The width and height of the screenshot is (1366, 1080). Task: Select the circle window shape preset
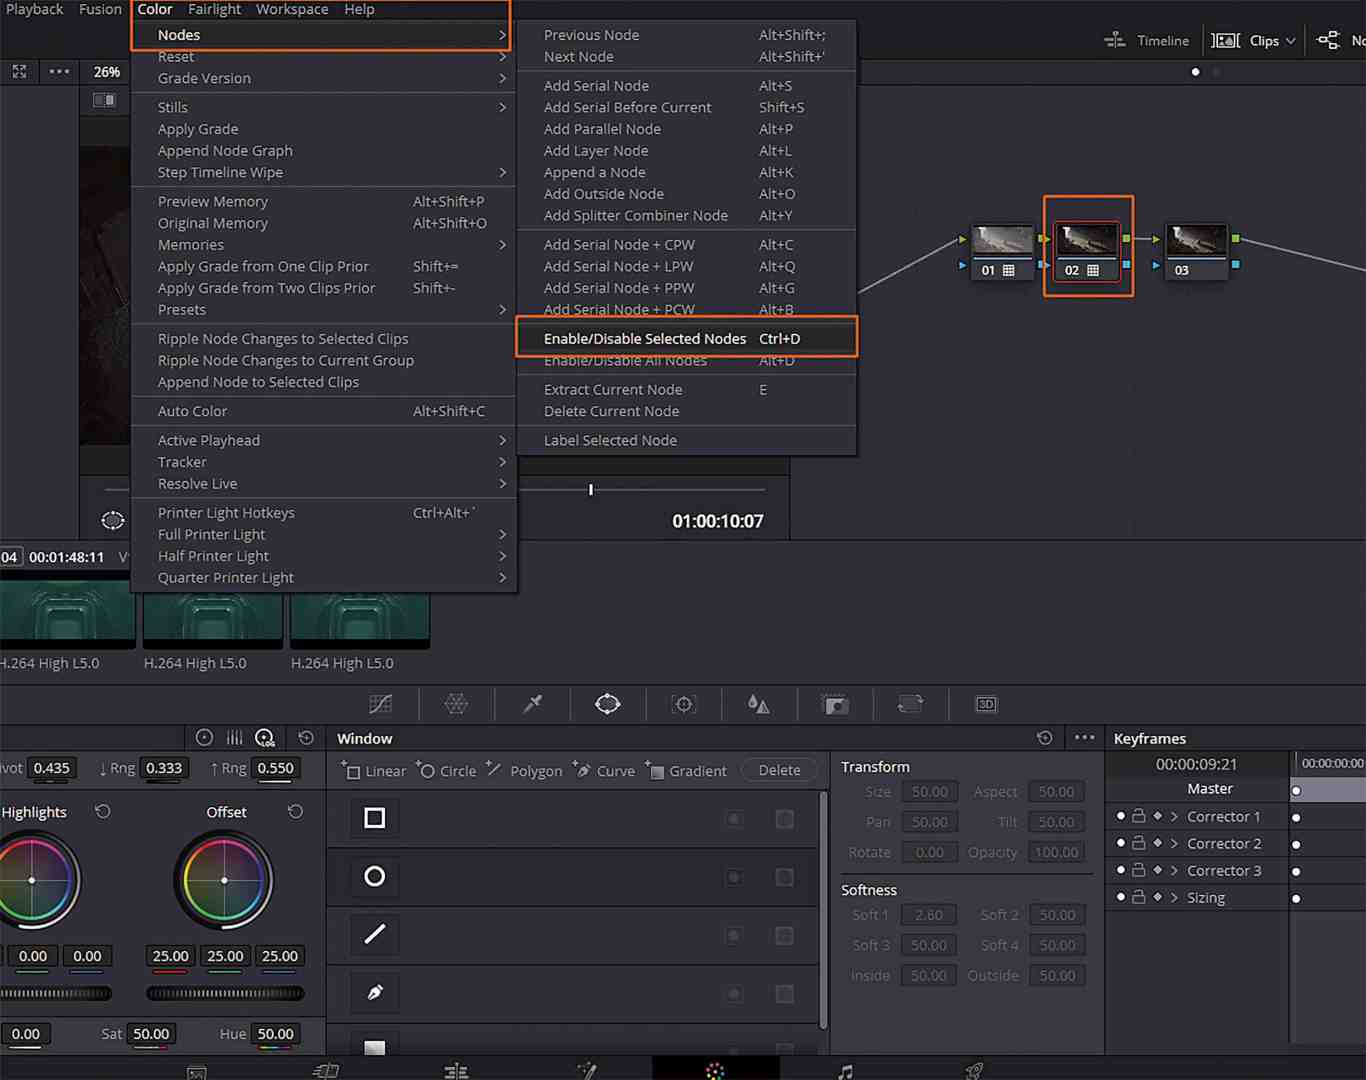[375, 876]
